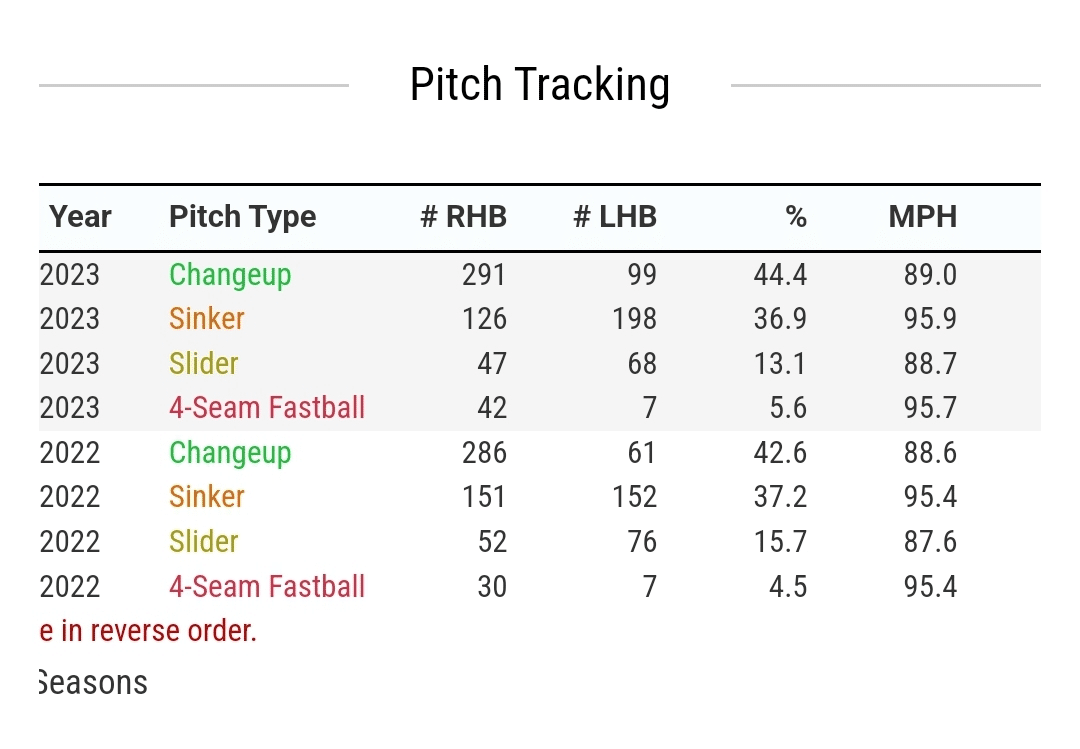Open the 2023 Sinker pitch link
The width and height of the screenshot is (1080, 749).
pyautogui.click(x=207, y=319)
